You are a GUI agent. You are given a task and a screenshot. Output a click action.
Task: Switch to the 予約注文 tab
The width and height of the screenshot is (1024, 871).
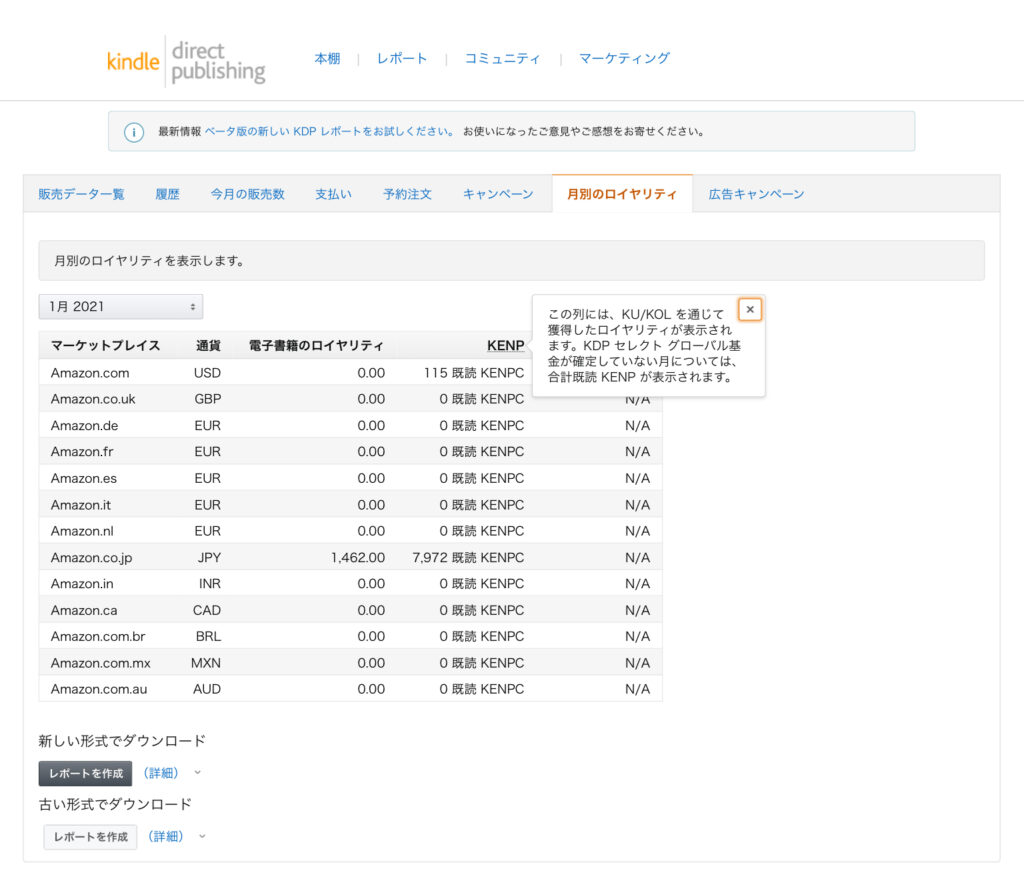coord(408,194)
